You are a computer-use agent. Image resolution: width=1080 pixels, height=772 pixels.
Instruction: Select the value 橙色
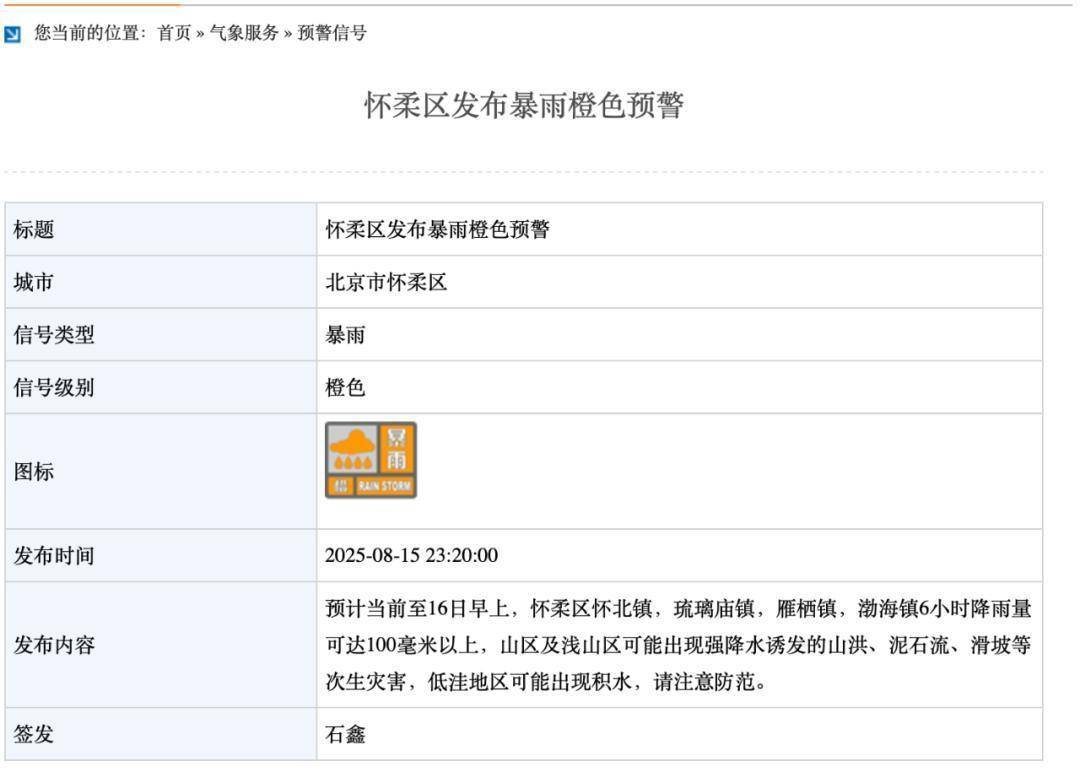pos(345,388)
